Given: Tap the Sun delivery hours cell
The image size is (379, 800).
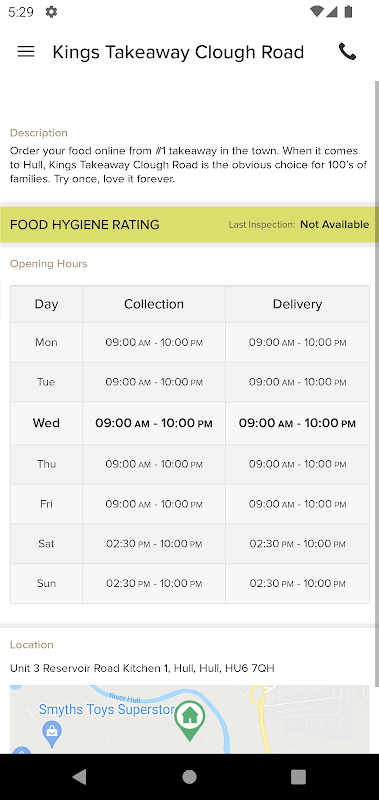Looking at the screenshot, I should (x=297, y=584).
